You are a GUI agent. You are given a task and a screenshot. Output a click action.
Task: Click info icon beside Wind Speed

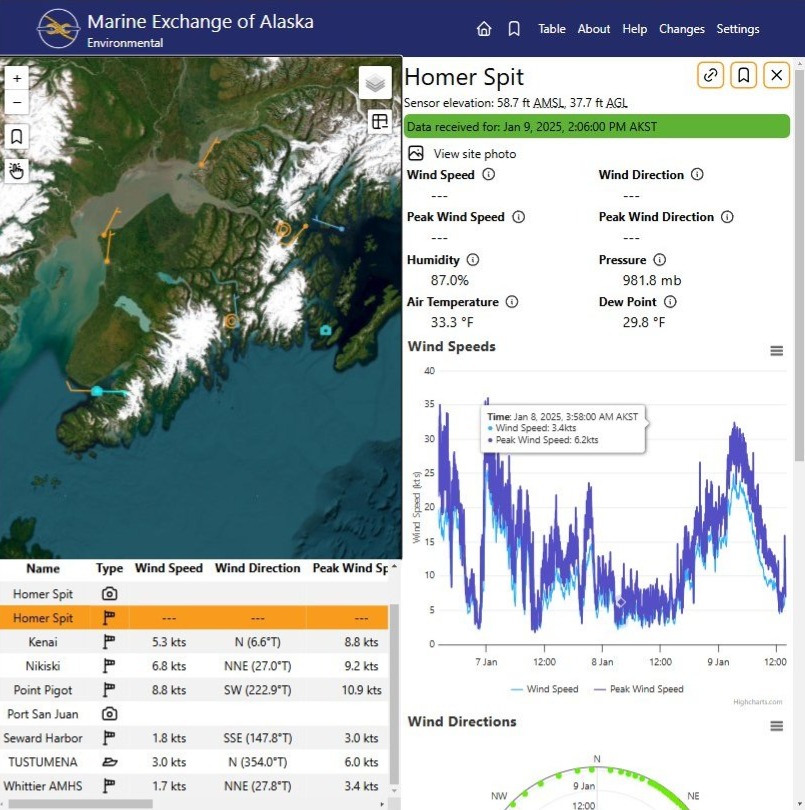[488, 174]
